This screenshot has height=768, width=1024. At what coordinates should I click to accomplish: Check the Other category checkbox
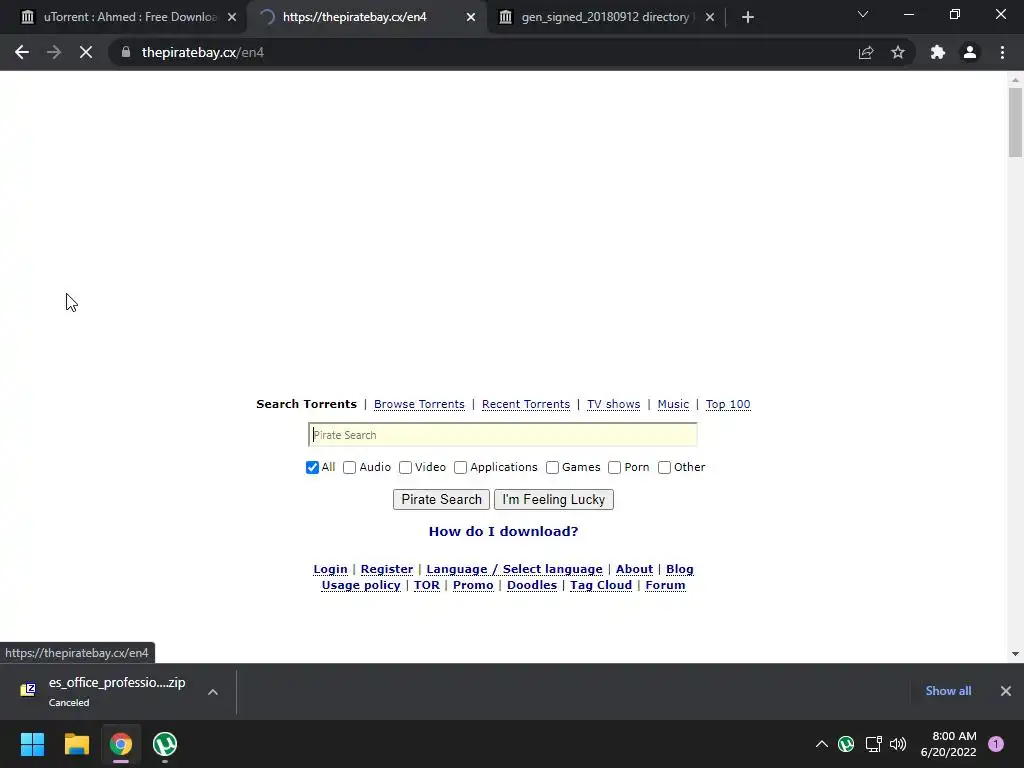click(x=664, y=468)
